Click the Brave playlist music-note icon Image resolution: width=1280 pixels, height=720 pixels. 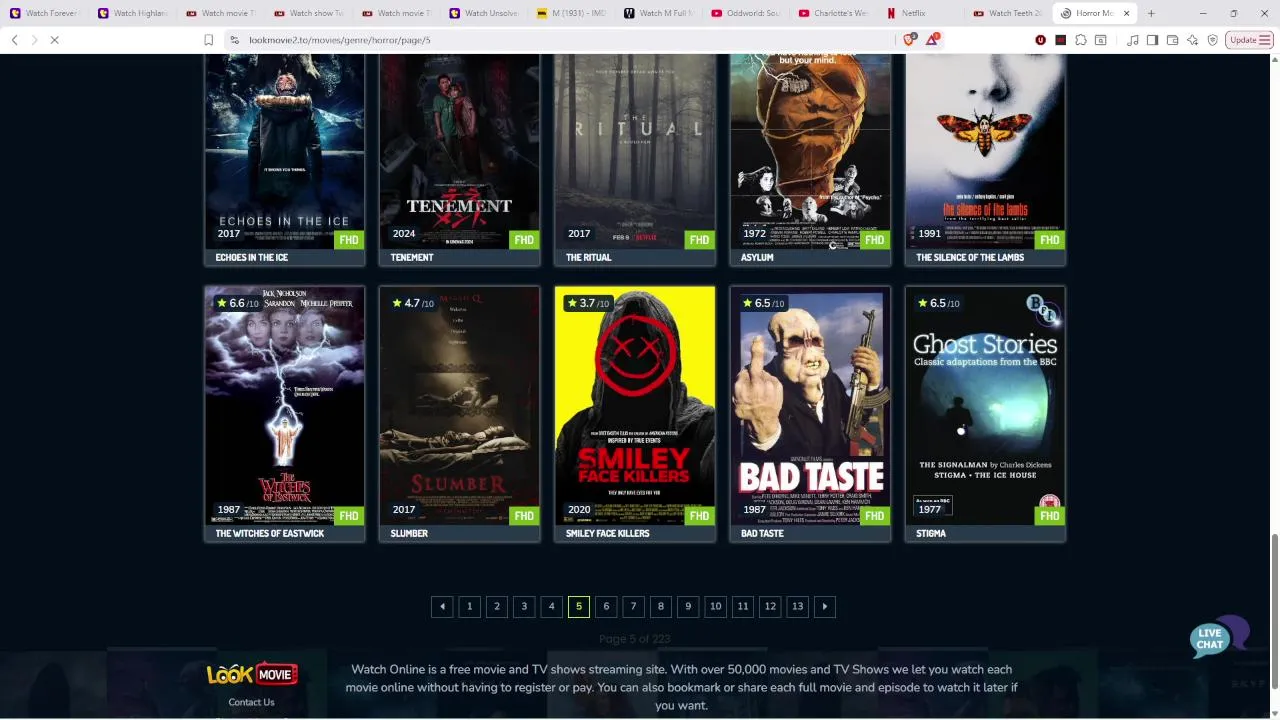(1133, 40)
